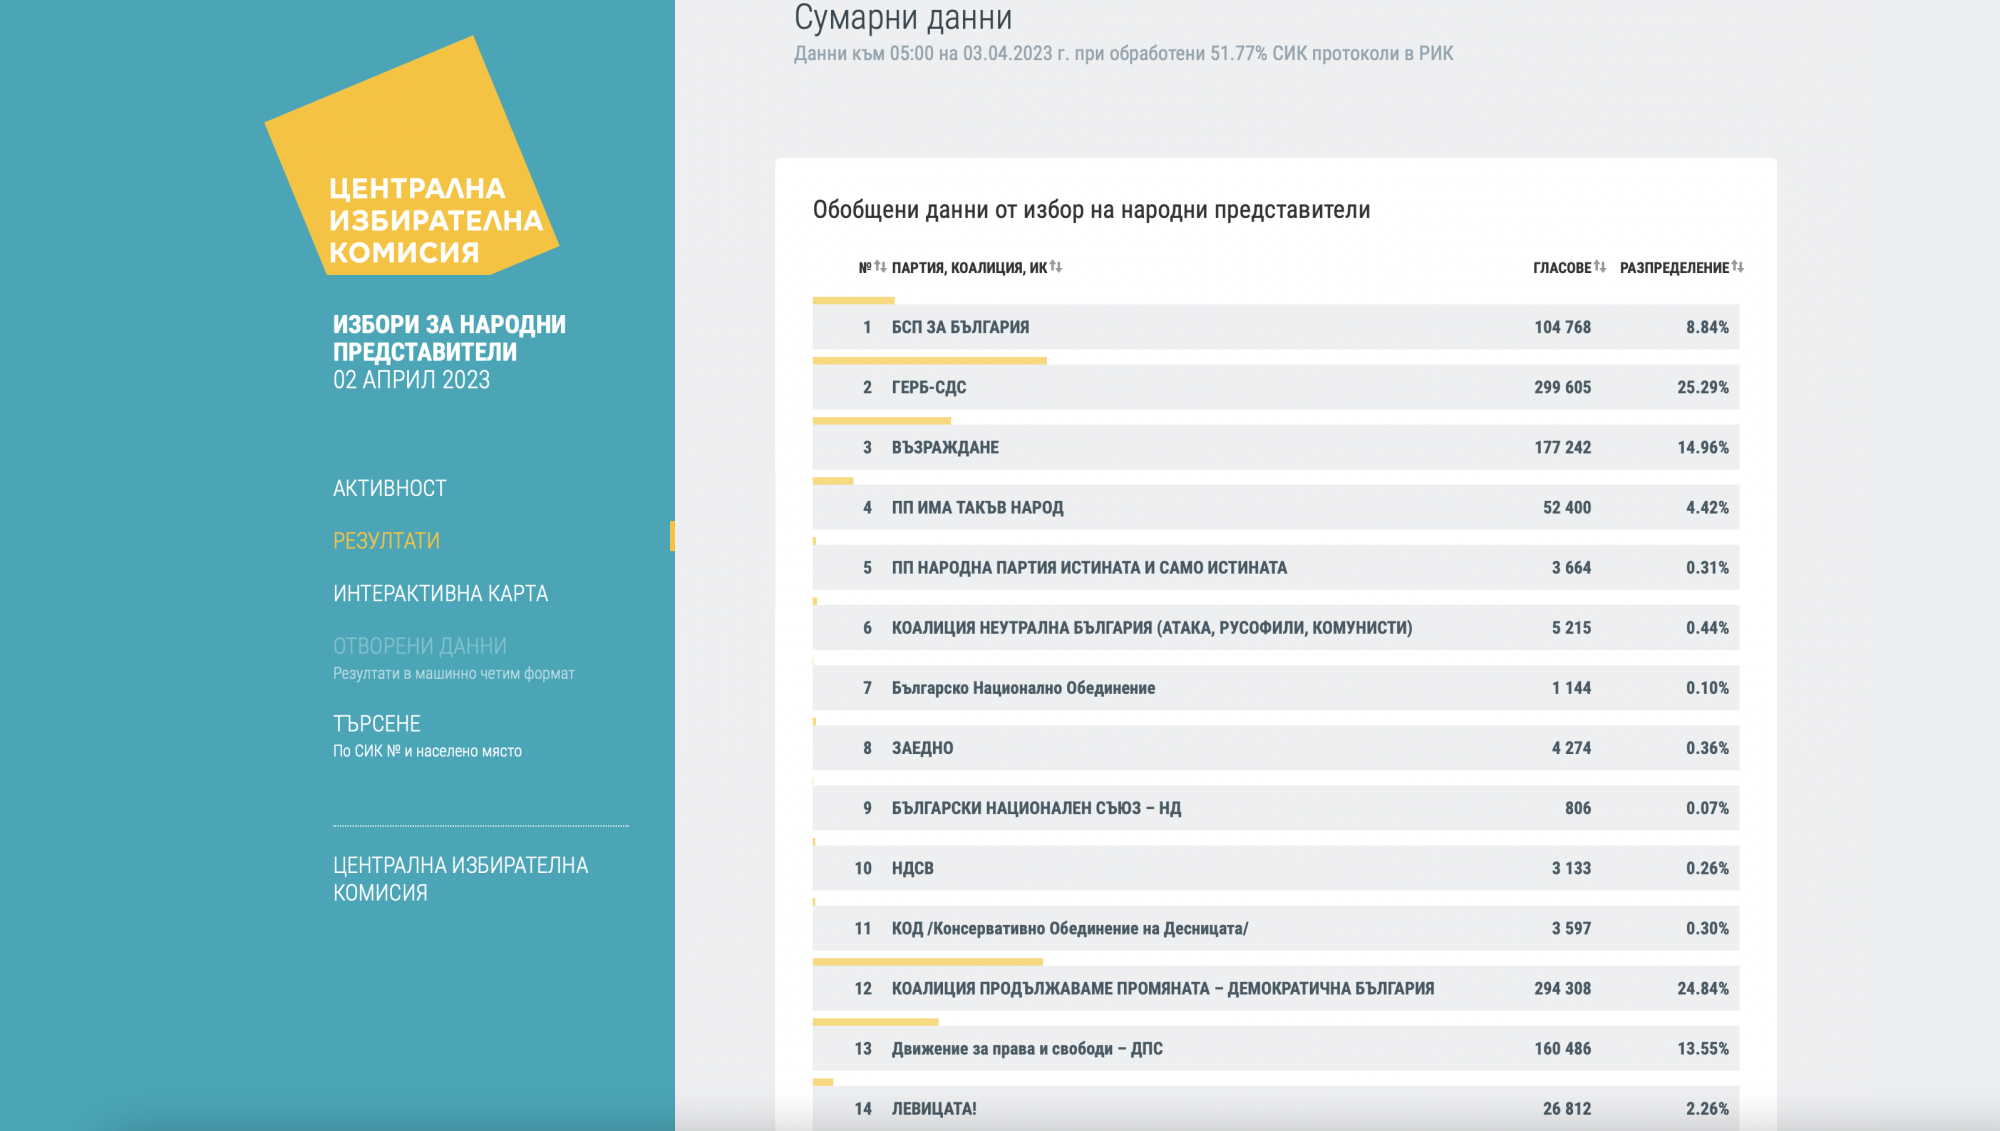Select the БСП ЗА БЪЛГАРИЯ row
The image size is (2000, 1131).
point(1275,327)
